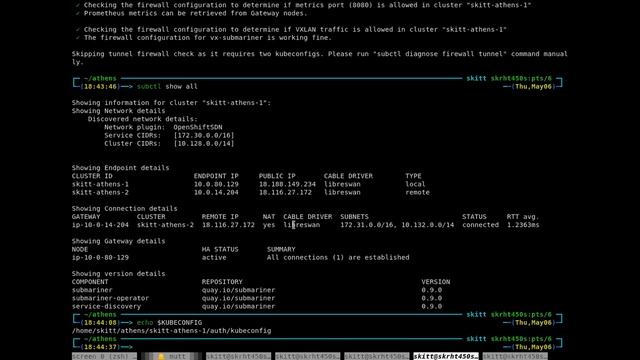Click endpoint IP 10.0.80.129
This screenshot has height=360, width=640.
tap(216, 184)
